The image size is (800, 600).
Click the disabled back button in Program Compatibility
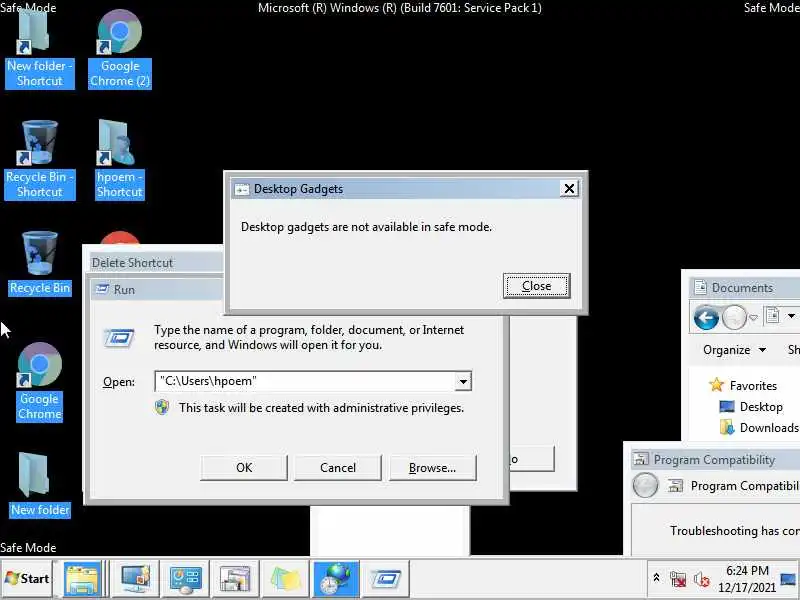(x=645, y=485)
